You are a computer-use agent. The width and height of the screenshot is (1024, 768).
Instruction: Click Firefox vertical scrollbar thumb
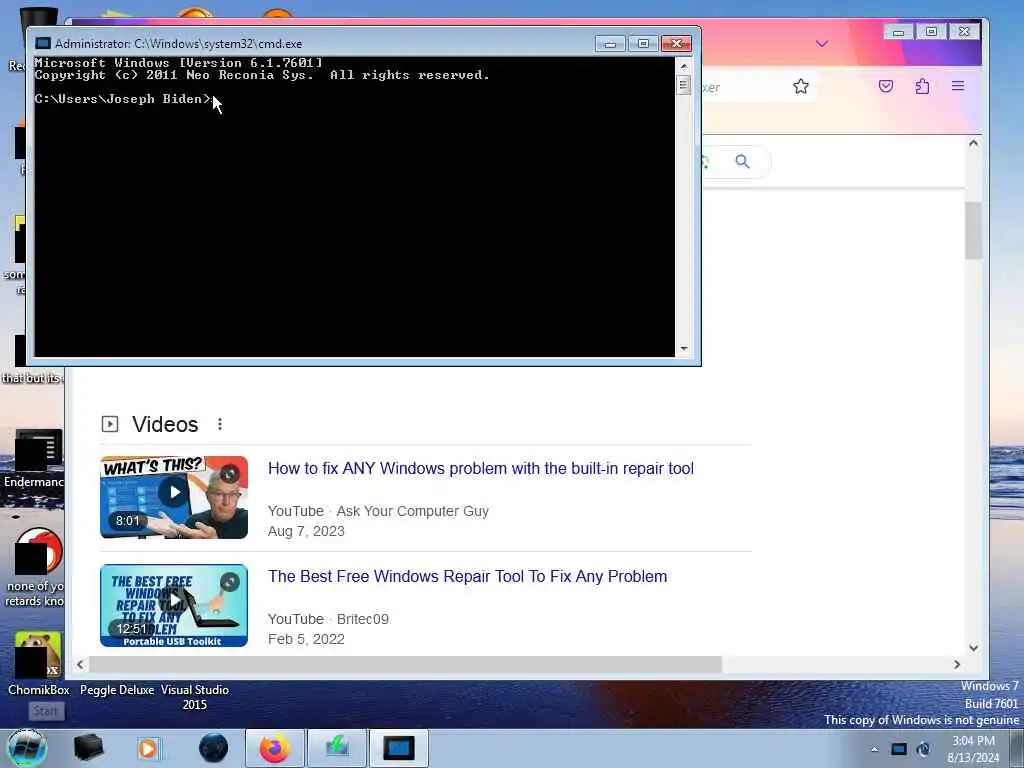(974, 231)
